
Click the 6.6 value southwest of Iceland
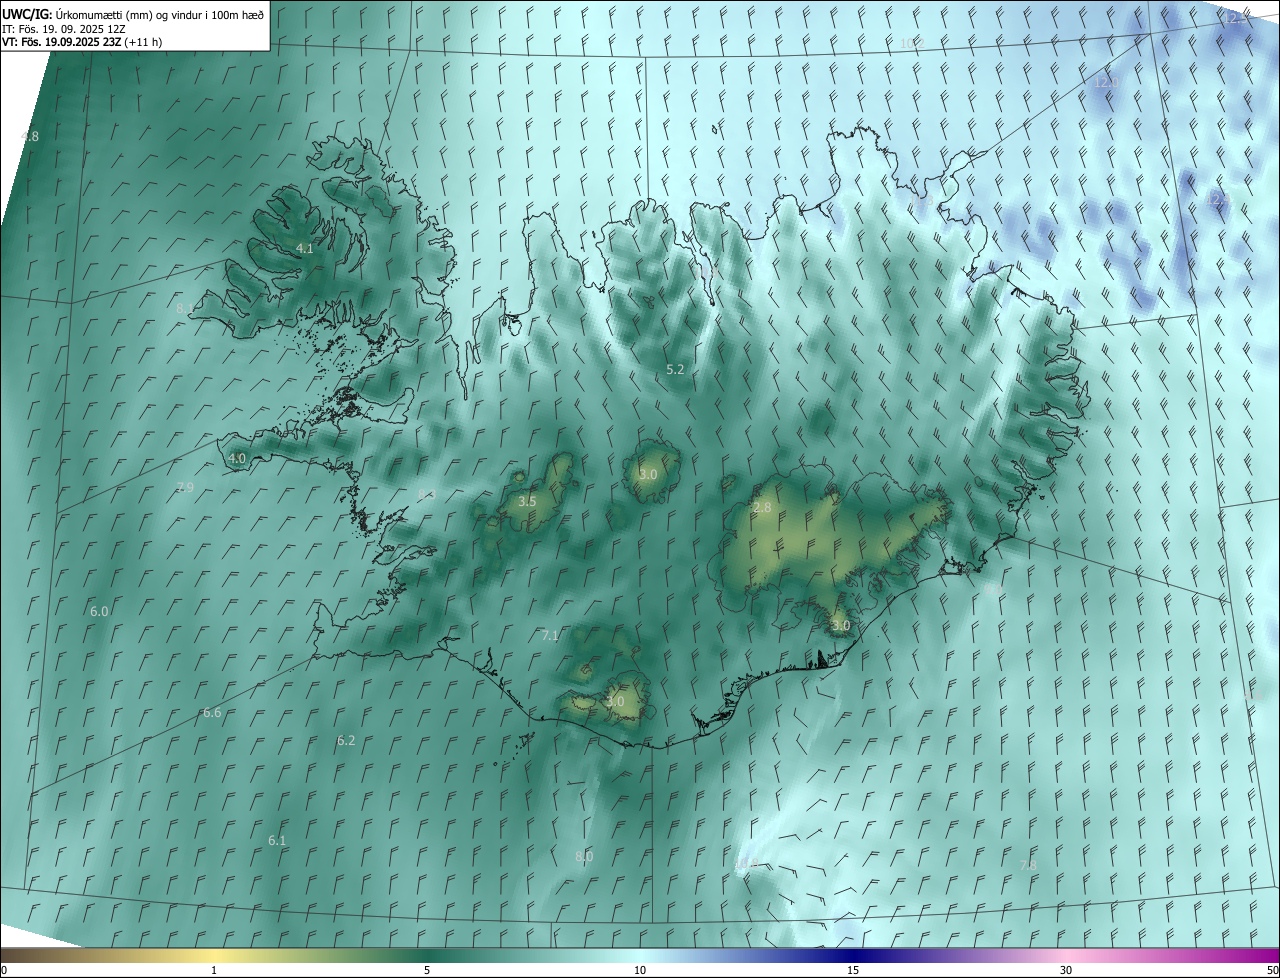pos(212,712)
